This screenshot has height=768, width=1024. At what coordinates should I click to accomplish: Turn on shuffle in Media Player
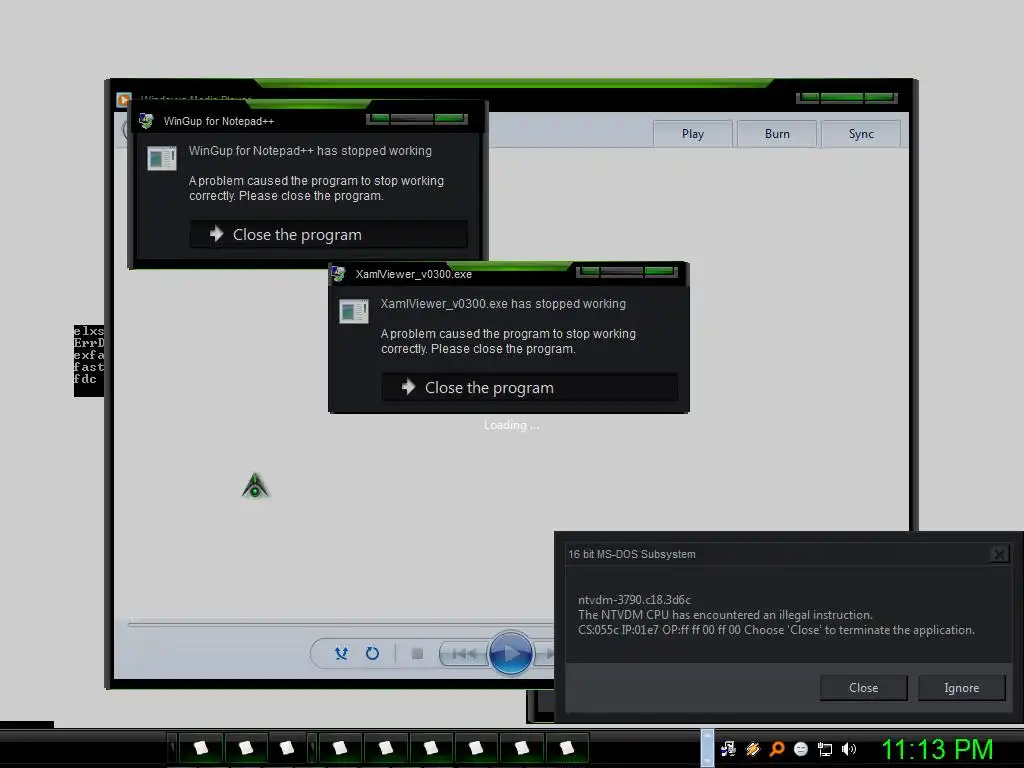click(x=342, y=653)
